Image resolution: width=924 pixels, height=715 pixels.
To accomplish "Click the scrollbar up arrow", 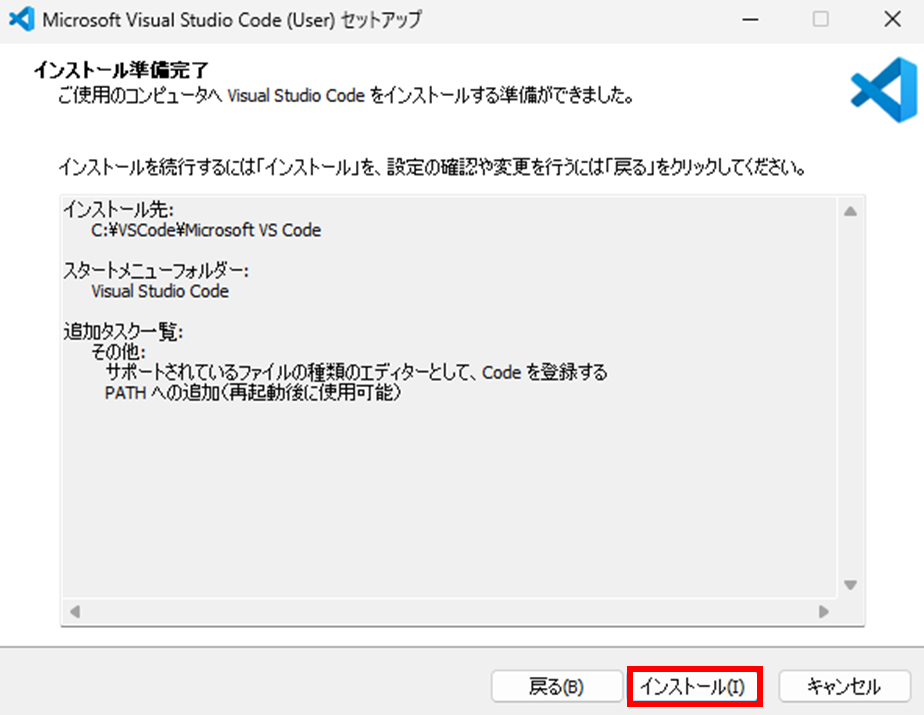I will 850,210.
